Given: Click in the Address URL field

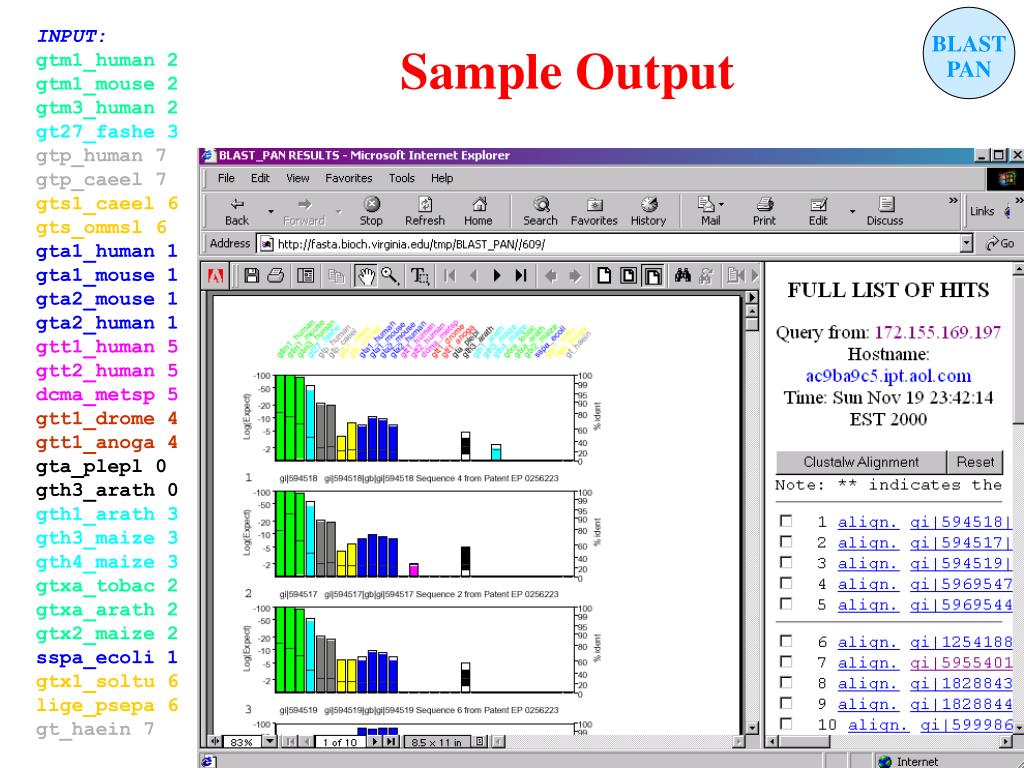Looking at the screenshot, I should (609, 244).
